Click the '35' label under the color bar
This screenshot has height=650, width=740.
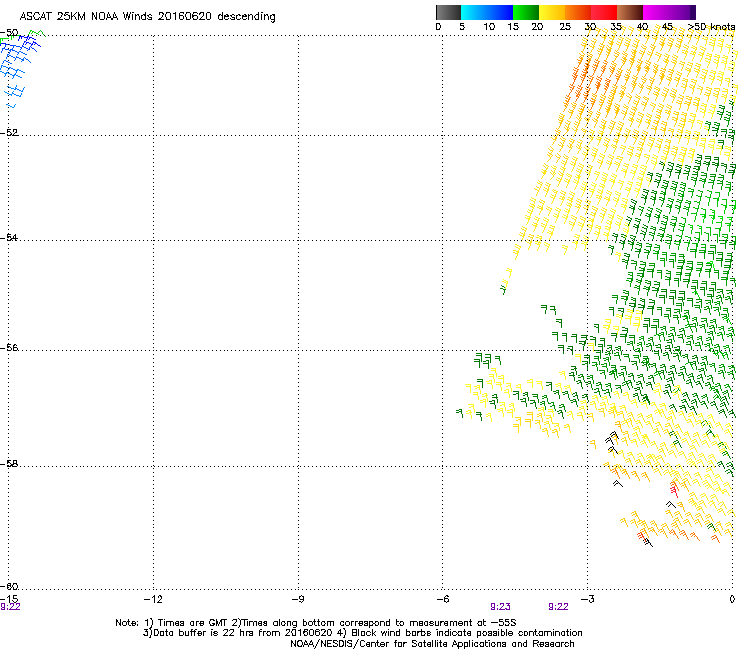point(616,27)
